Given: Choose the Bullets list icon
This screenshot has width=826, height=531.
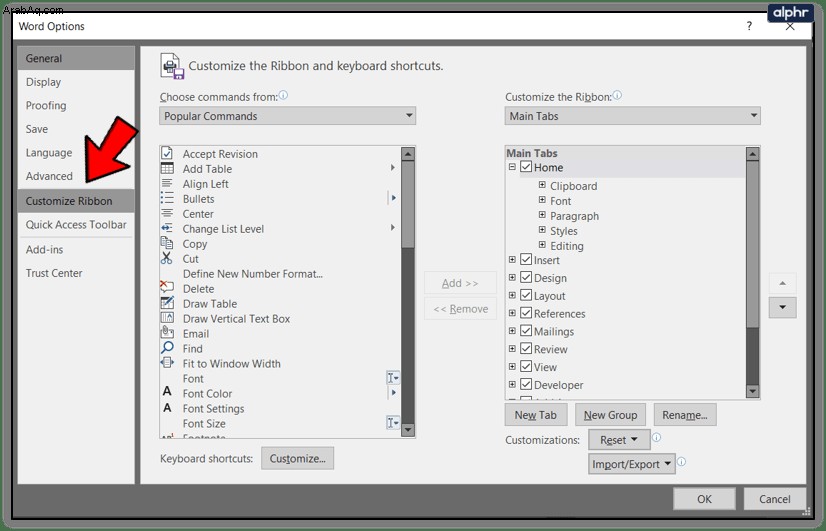Looking at the screenshot, I should 167,198.
